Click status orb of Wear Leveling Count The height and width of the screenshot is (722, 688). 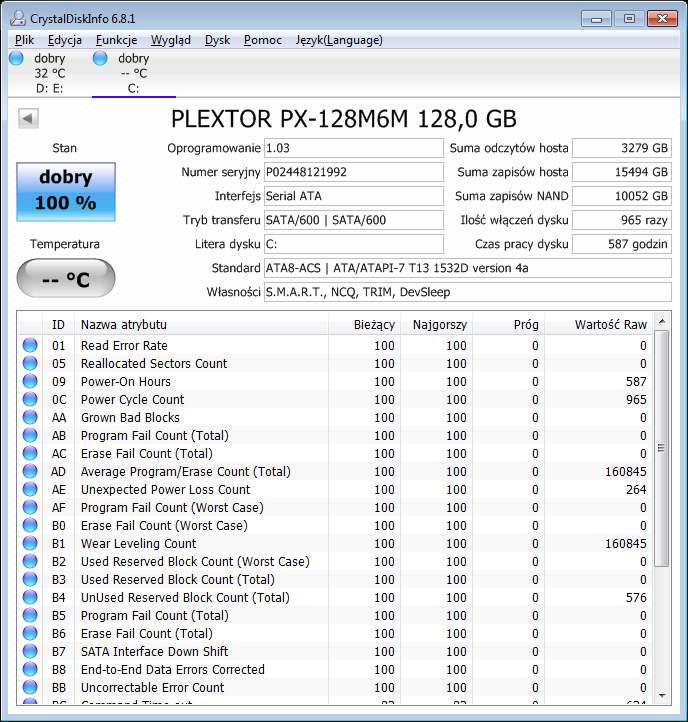click(x=30, y=543)
